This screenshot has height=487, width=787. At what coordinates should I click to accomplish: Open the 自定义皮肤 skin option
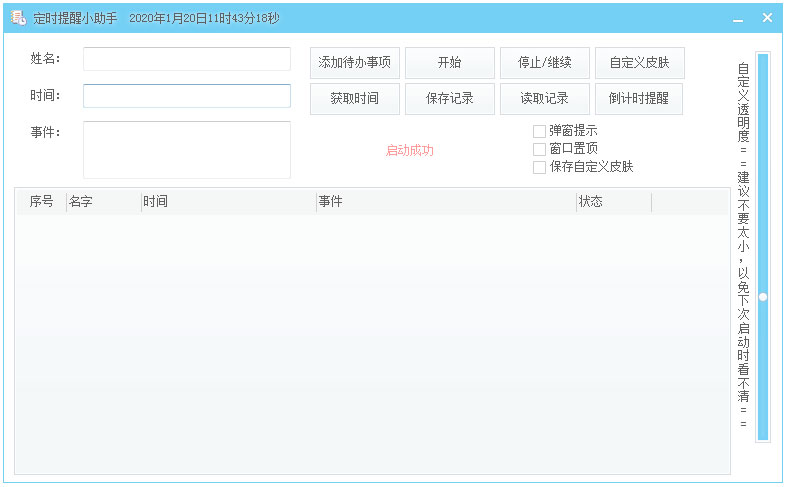point(640,63)
